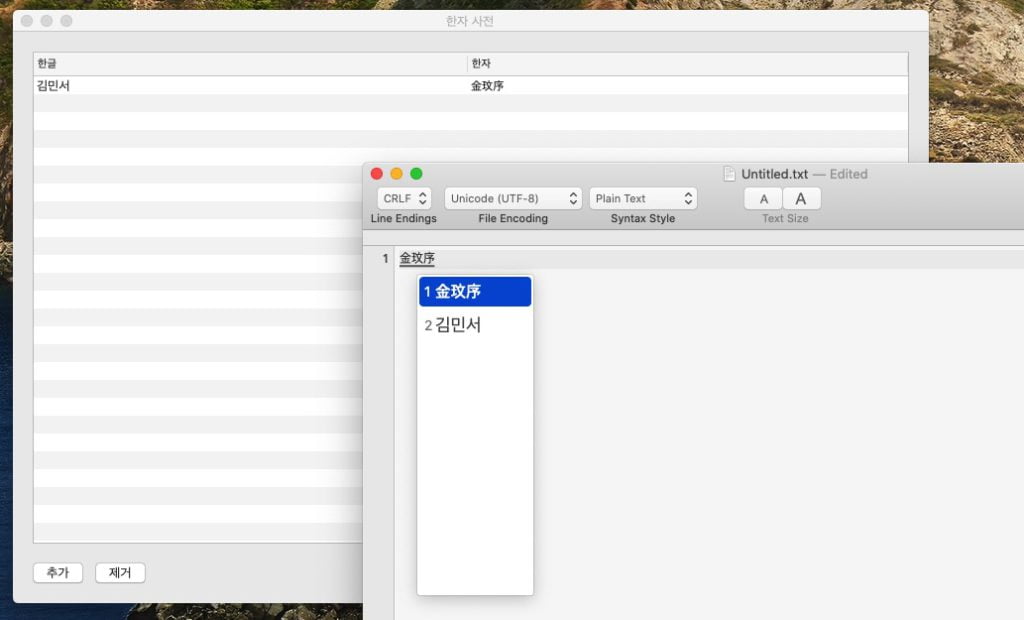Maximize the Untitled.txt editor window

(416, 174)
